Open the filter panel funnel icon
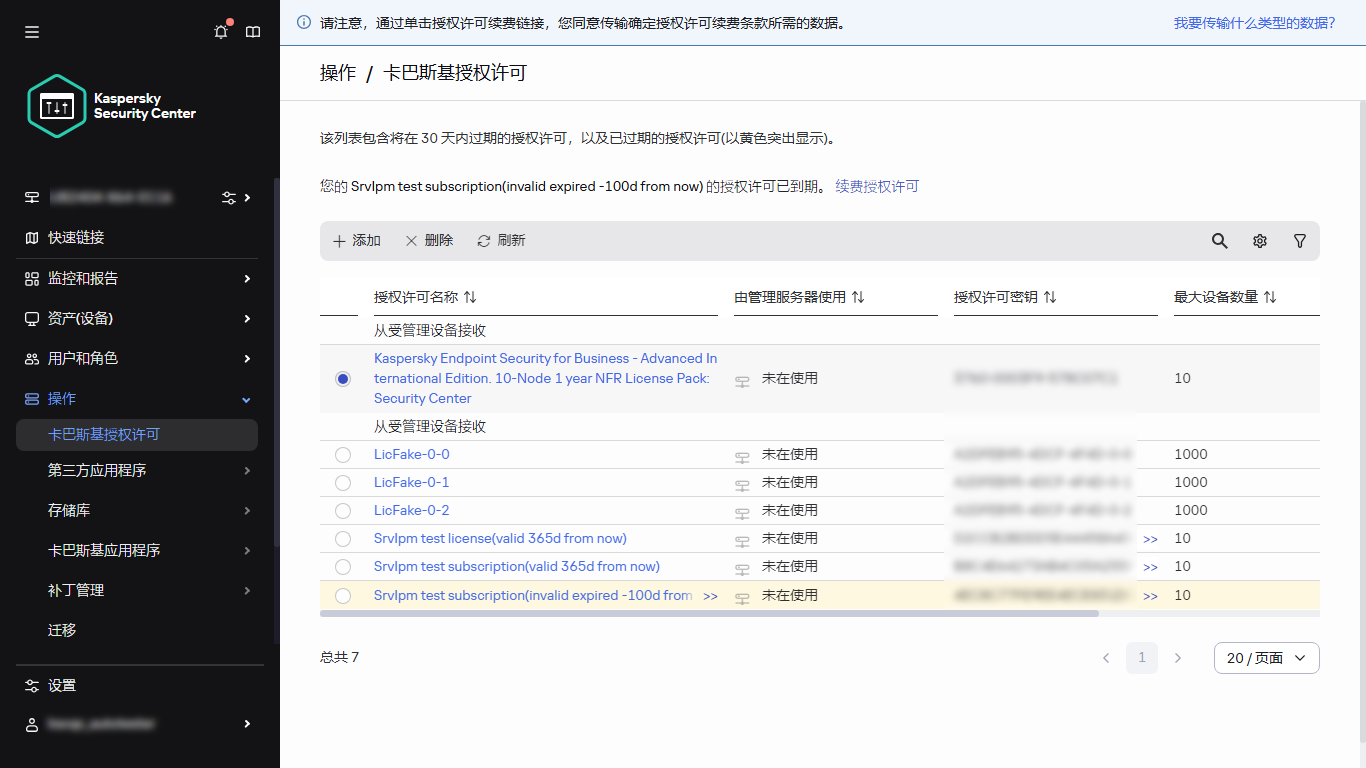 [1299, 241]
